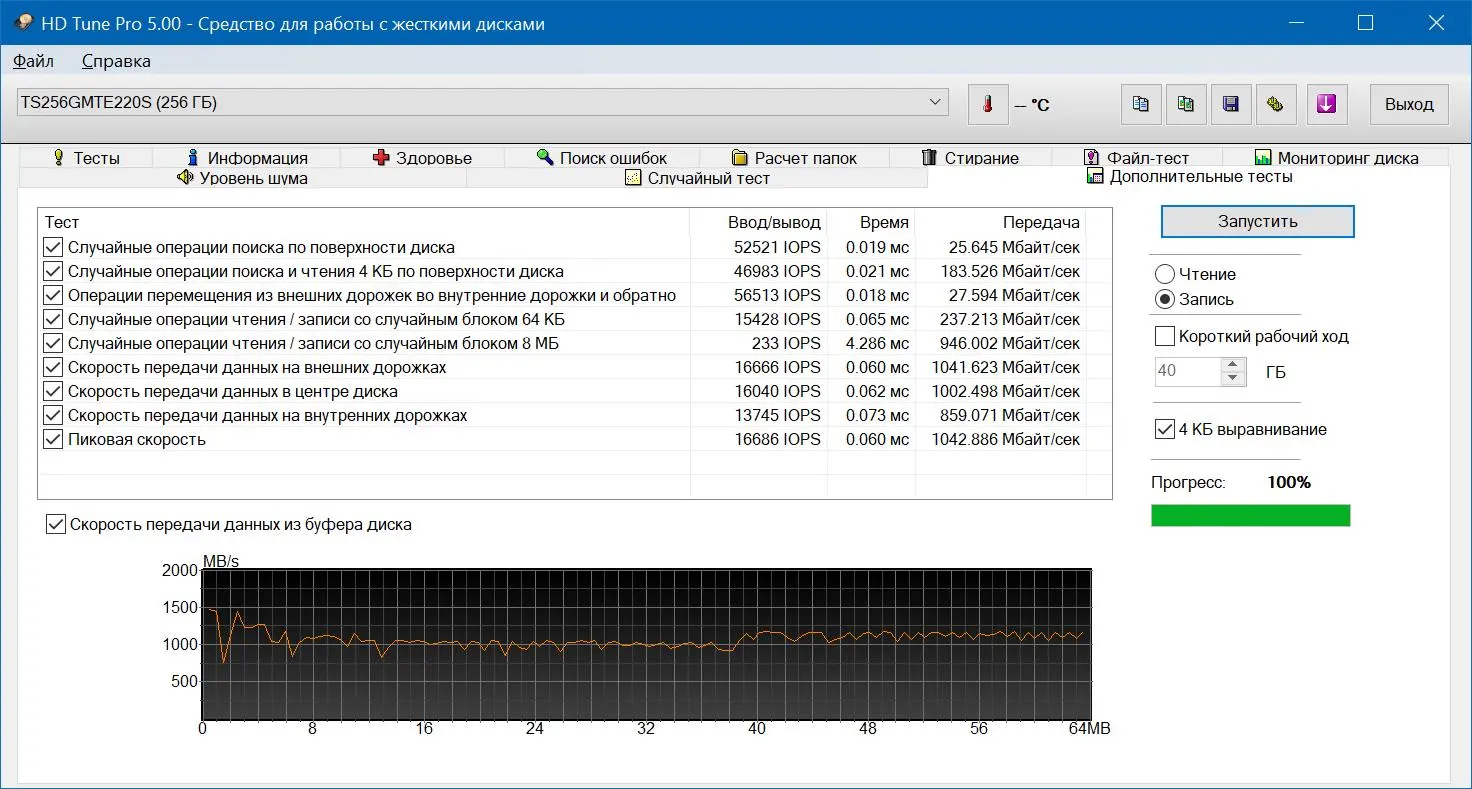The width and height of the screenshot is (1472, 789).
Task: Uncheck the 4 КБ выравнивание option
Action: tap(1164, 429)
